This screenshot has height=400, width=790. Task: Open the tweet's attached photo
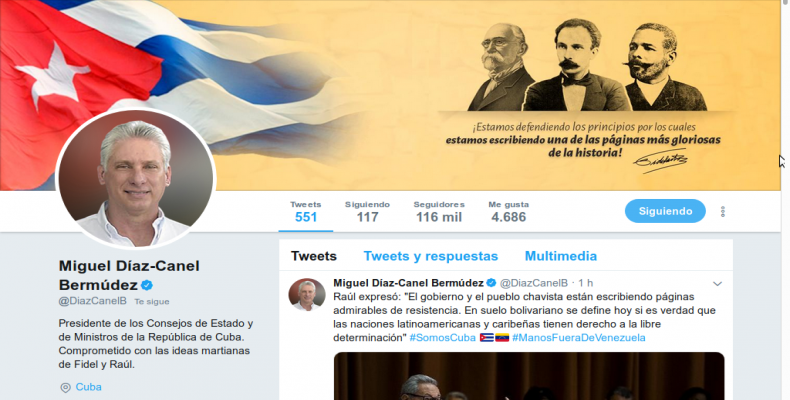pos(529,376)
